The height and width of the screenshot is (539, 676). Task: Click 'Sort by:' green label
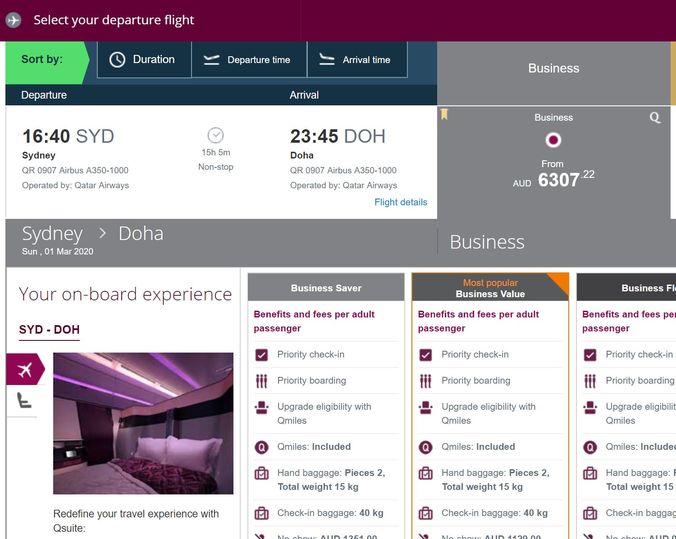click(42, 59)
